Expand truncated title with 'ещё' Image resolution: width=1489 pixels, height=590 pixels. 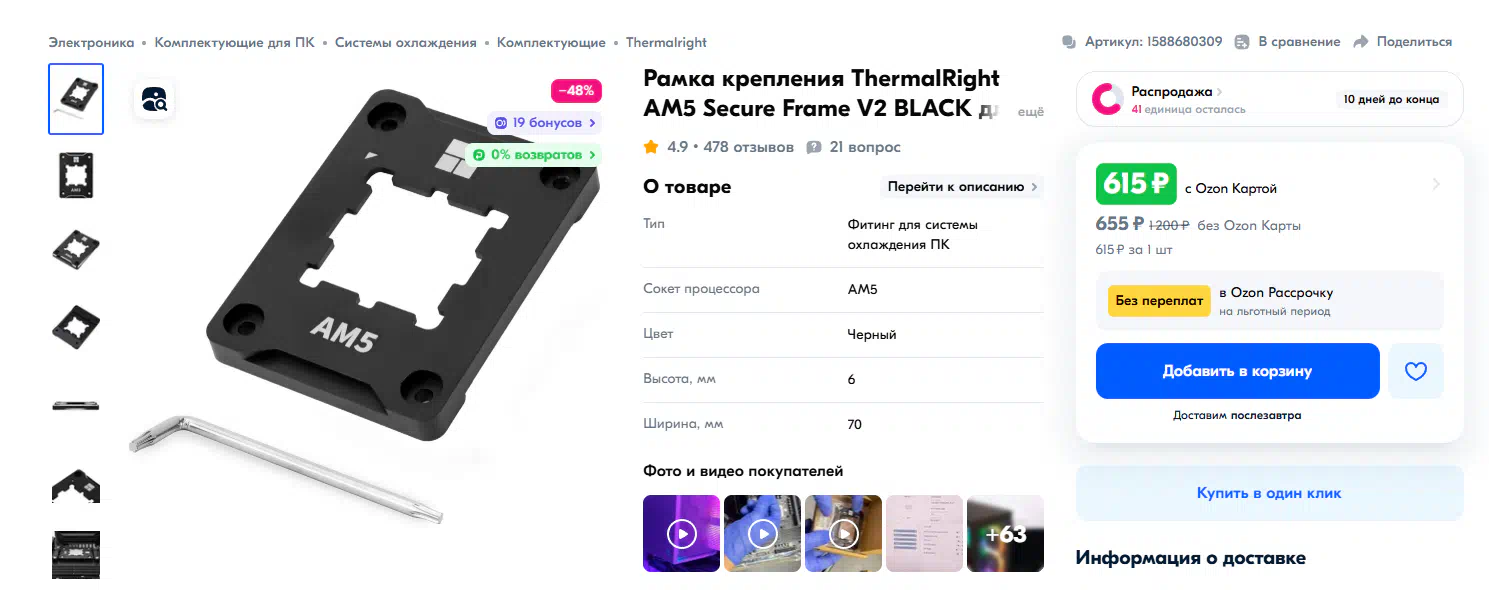click(1030, 112)
